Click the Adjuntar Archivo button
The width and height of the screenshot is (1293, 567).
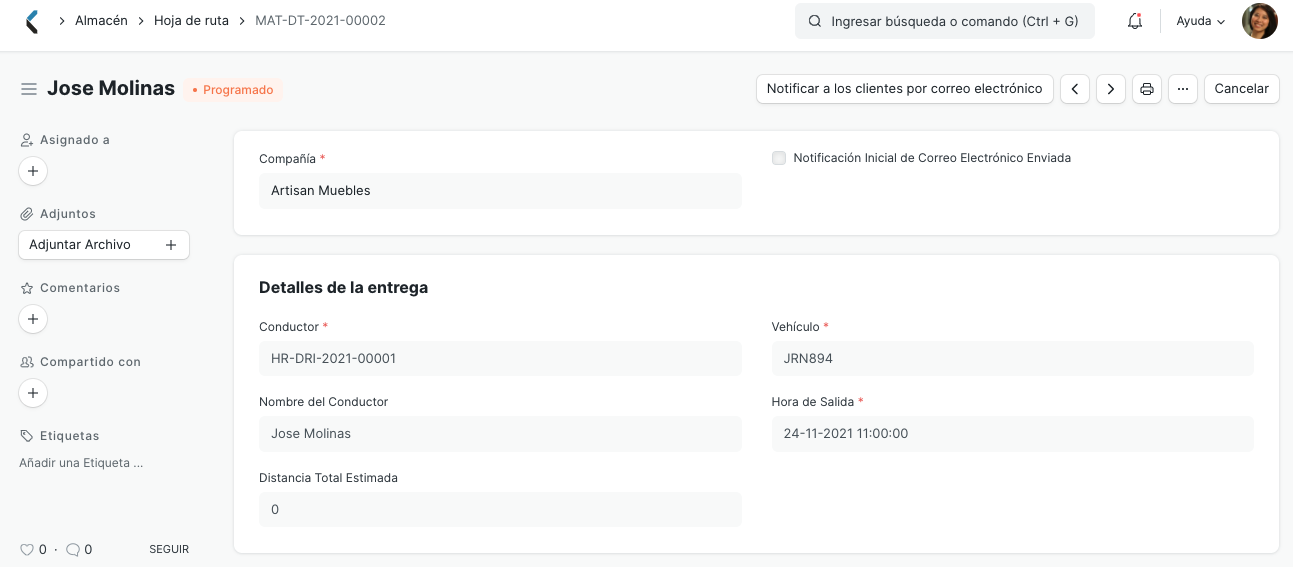[104, 245]
